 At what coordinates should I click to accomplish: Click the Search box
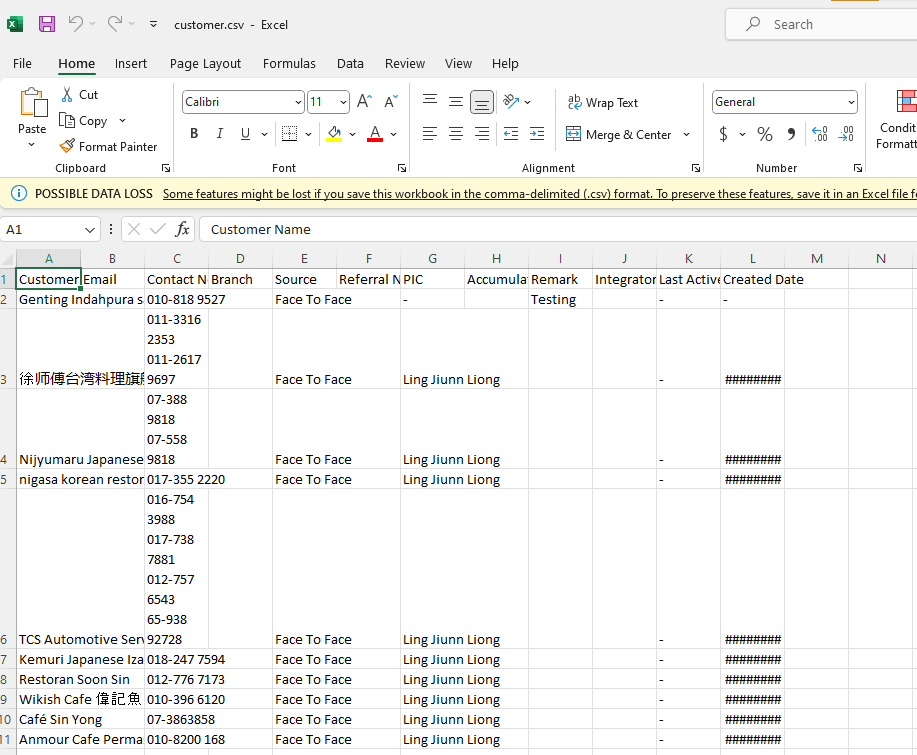pyautogui.click(x=821, y=24)
